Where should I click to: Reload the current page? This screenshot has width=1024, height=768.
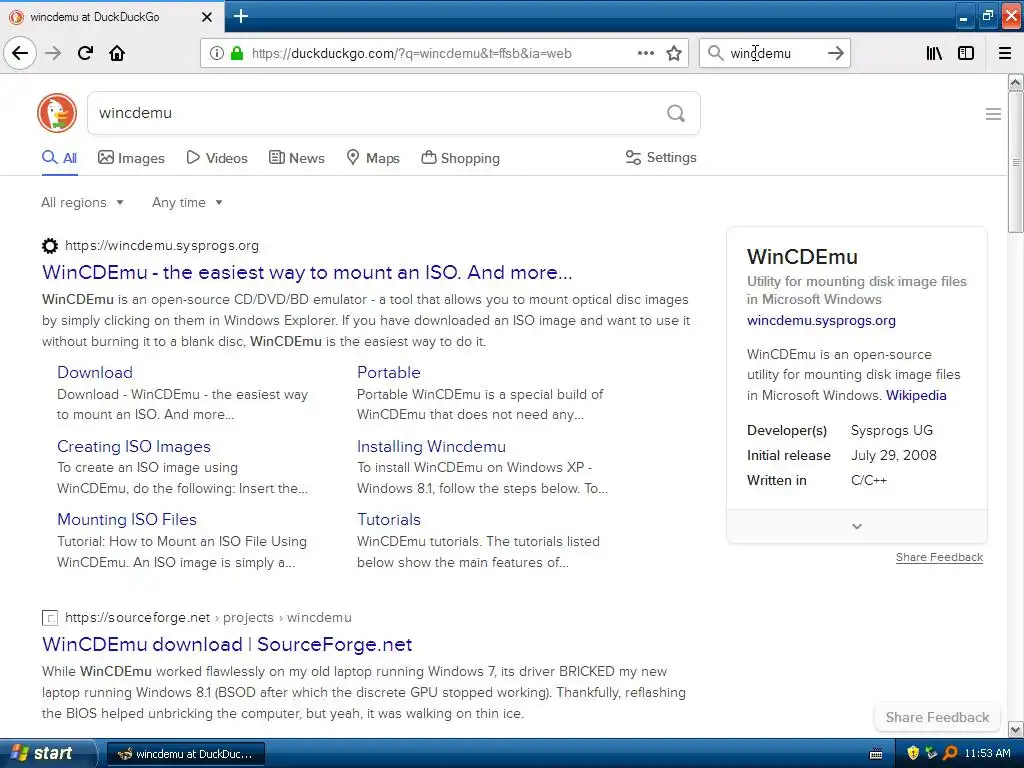(x=85, y=53)
